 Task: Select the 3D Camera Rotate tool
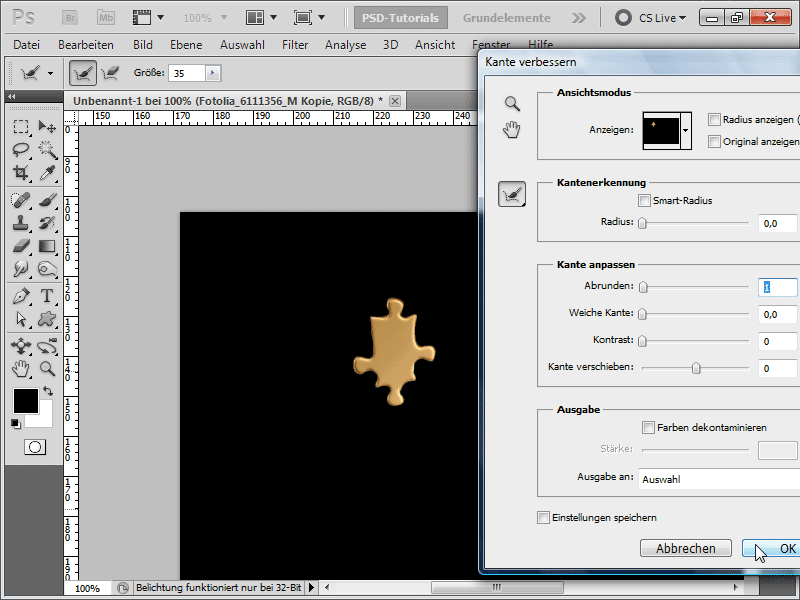click(47, 346)
